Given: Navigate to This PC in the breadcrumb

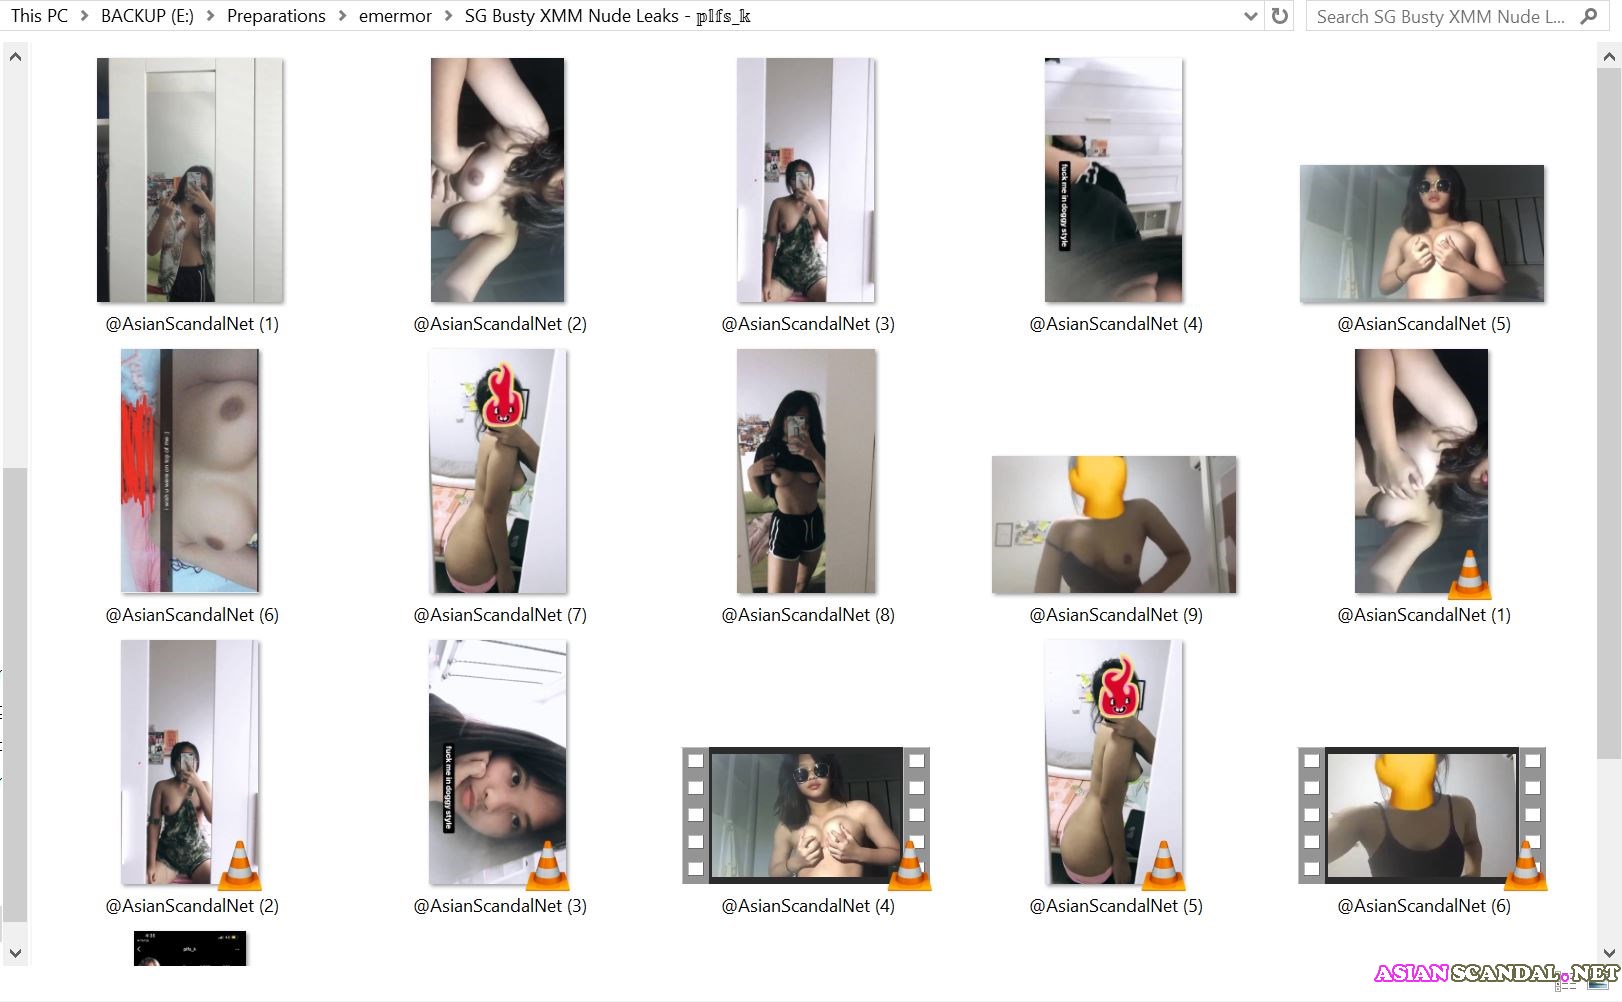Looking at the screenshot, I should [x=37, y=16].
